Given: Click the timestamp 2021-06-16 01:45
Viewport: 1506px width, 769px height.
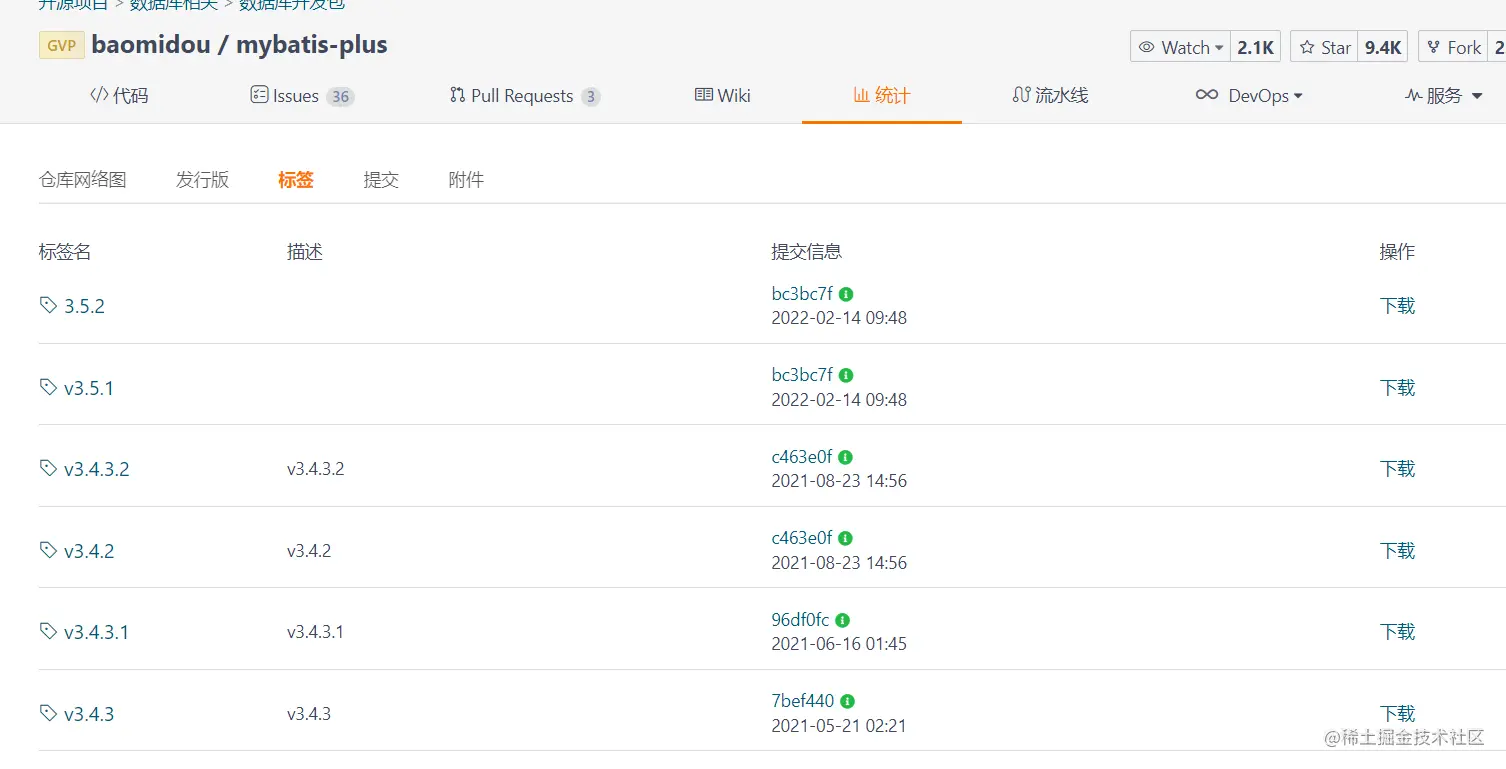Looking at the screenshot, I should (839, 644).
